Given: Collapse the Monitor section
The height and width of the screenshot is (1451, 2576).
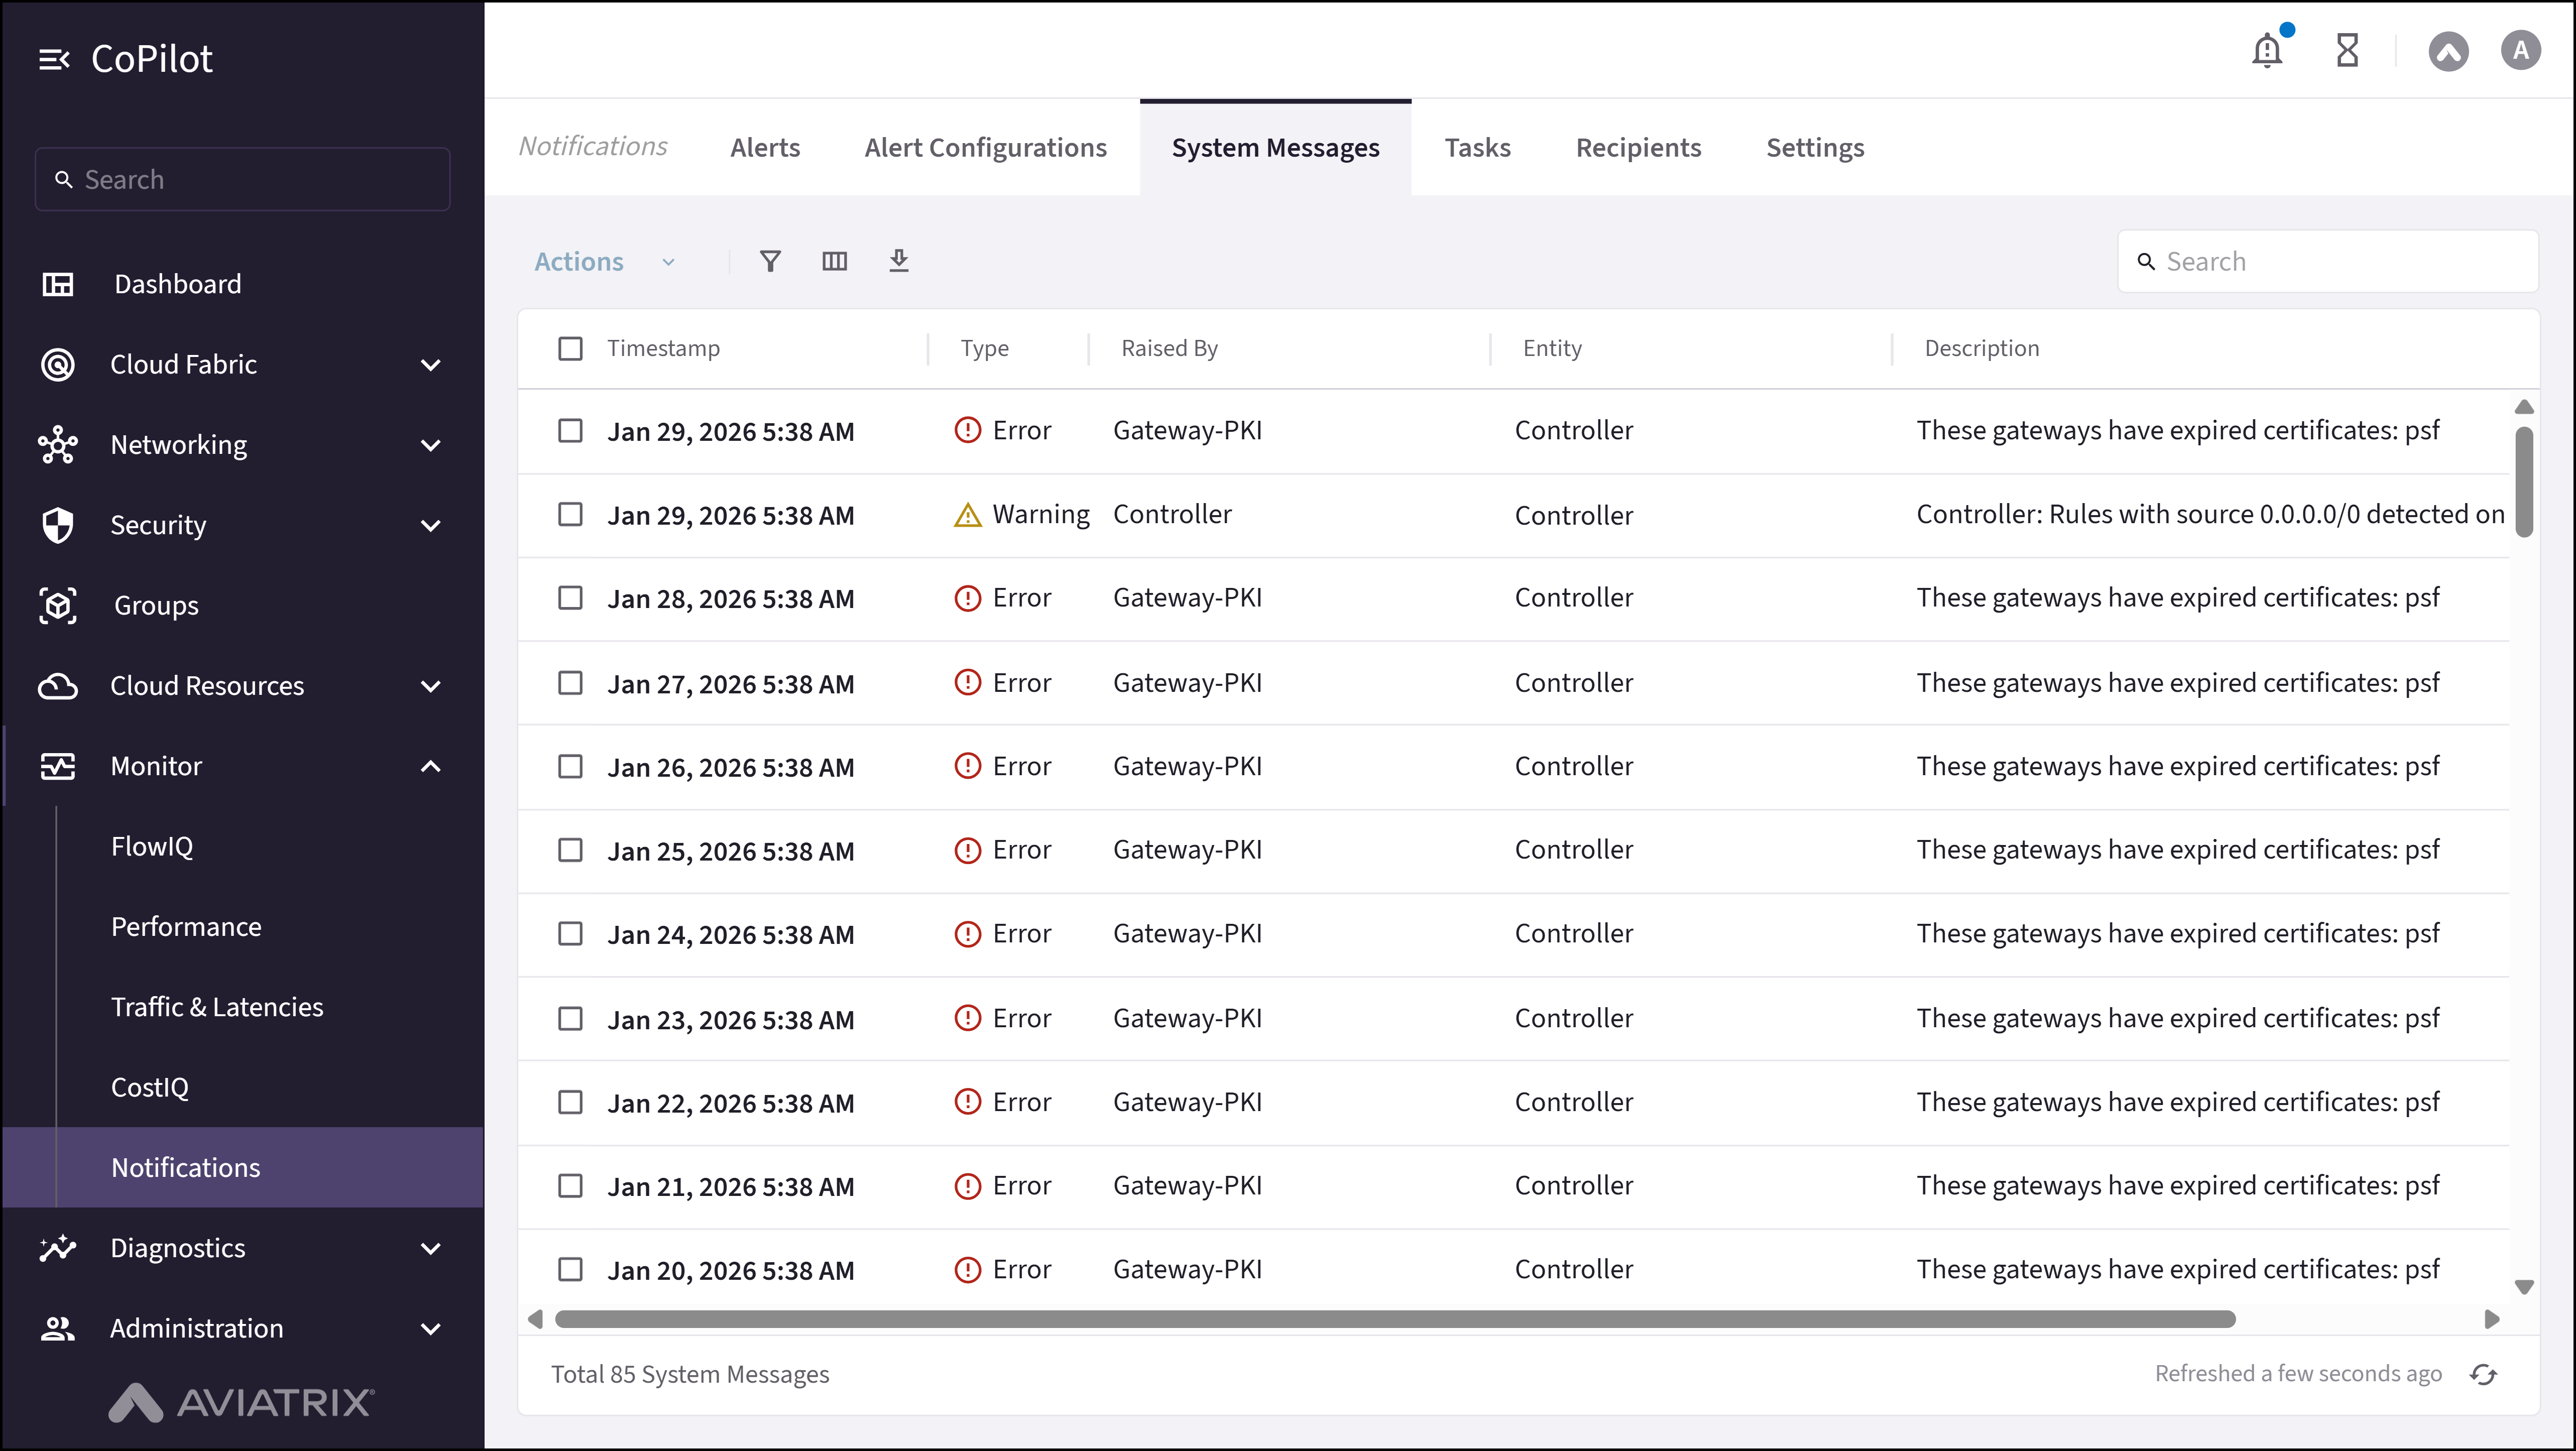Looking at the screenshot, I should 430,766.
